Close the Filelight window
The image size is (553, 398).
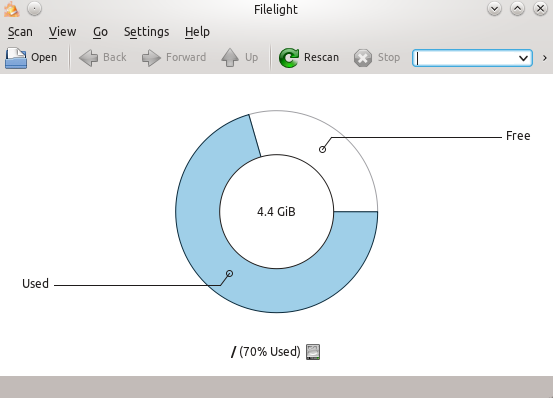click(x=540, y=9)
